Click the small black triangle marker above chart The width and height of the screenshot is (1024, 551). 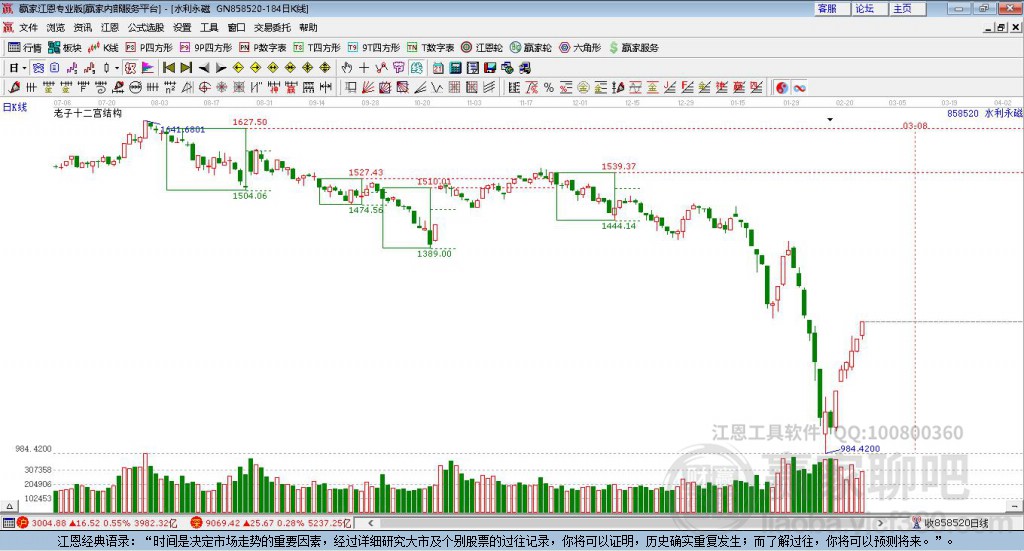830,119
